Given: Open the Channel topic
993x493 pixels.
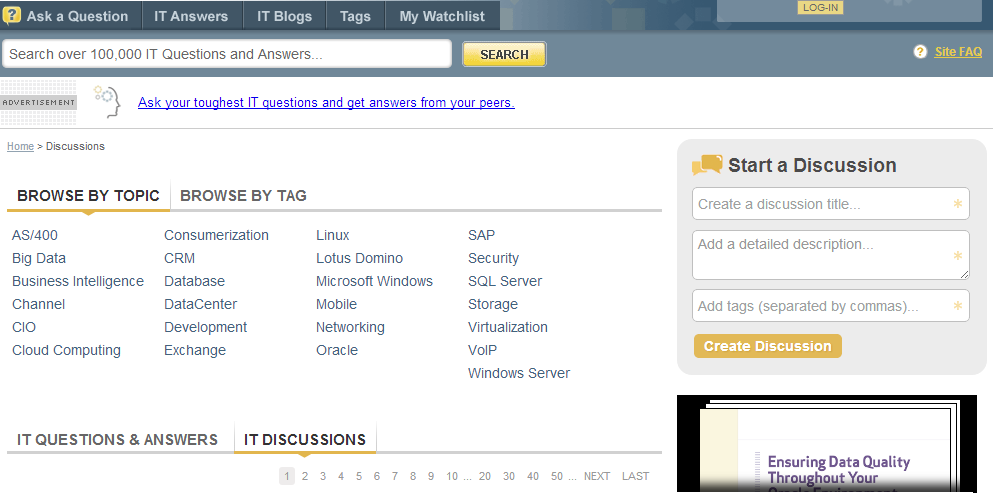Looking at the screenshot, I should pyautogui.click(x=39, y=304).
